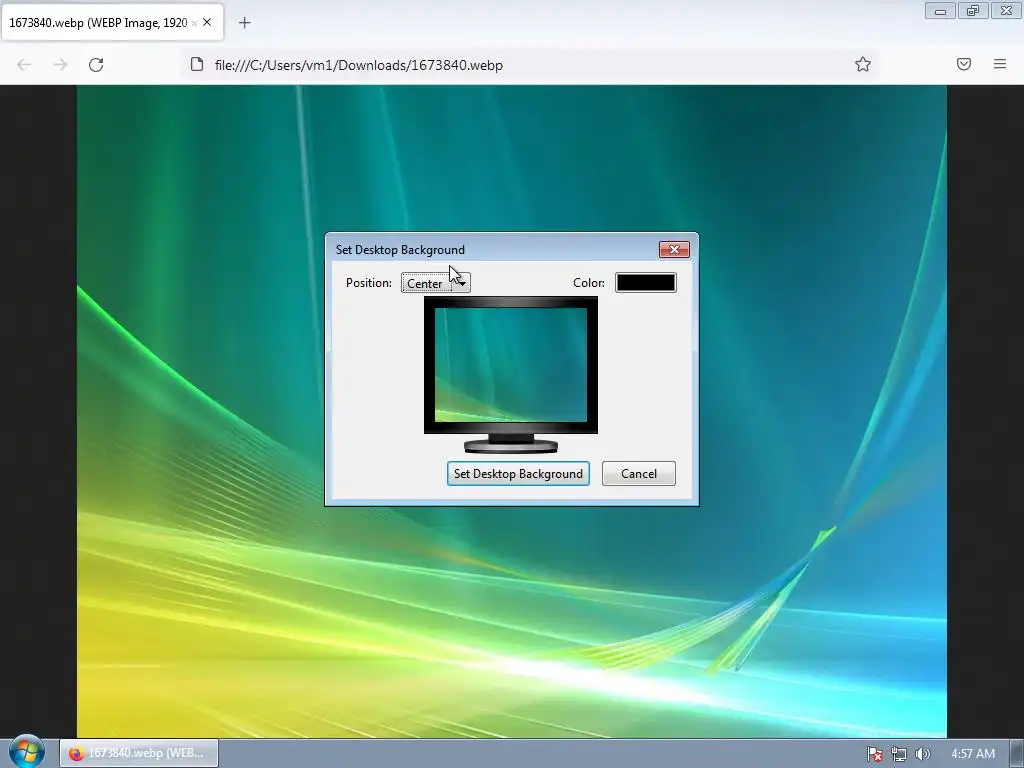
Task: Select the Firefox taskbar button
Action: tap(138, 753)
